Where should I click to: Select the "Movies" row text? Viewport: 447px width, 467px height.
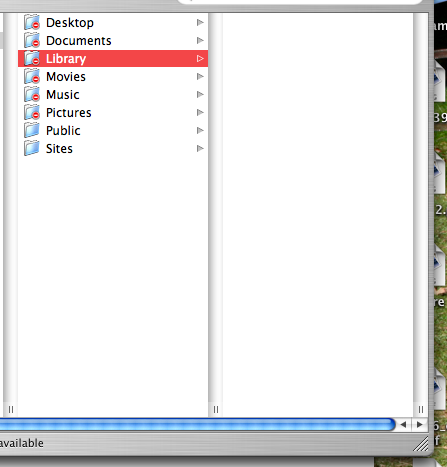(66, 77)
